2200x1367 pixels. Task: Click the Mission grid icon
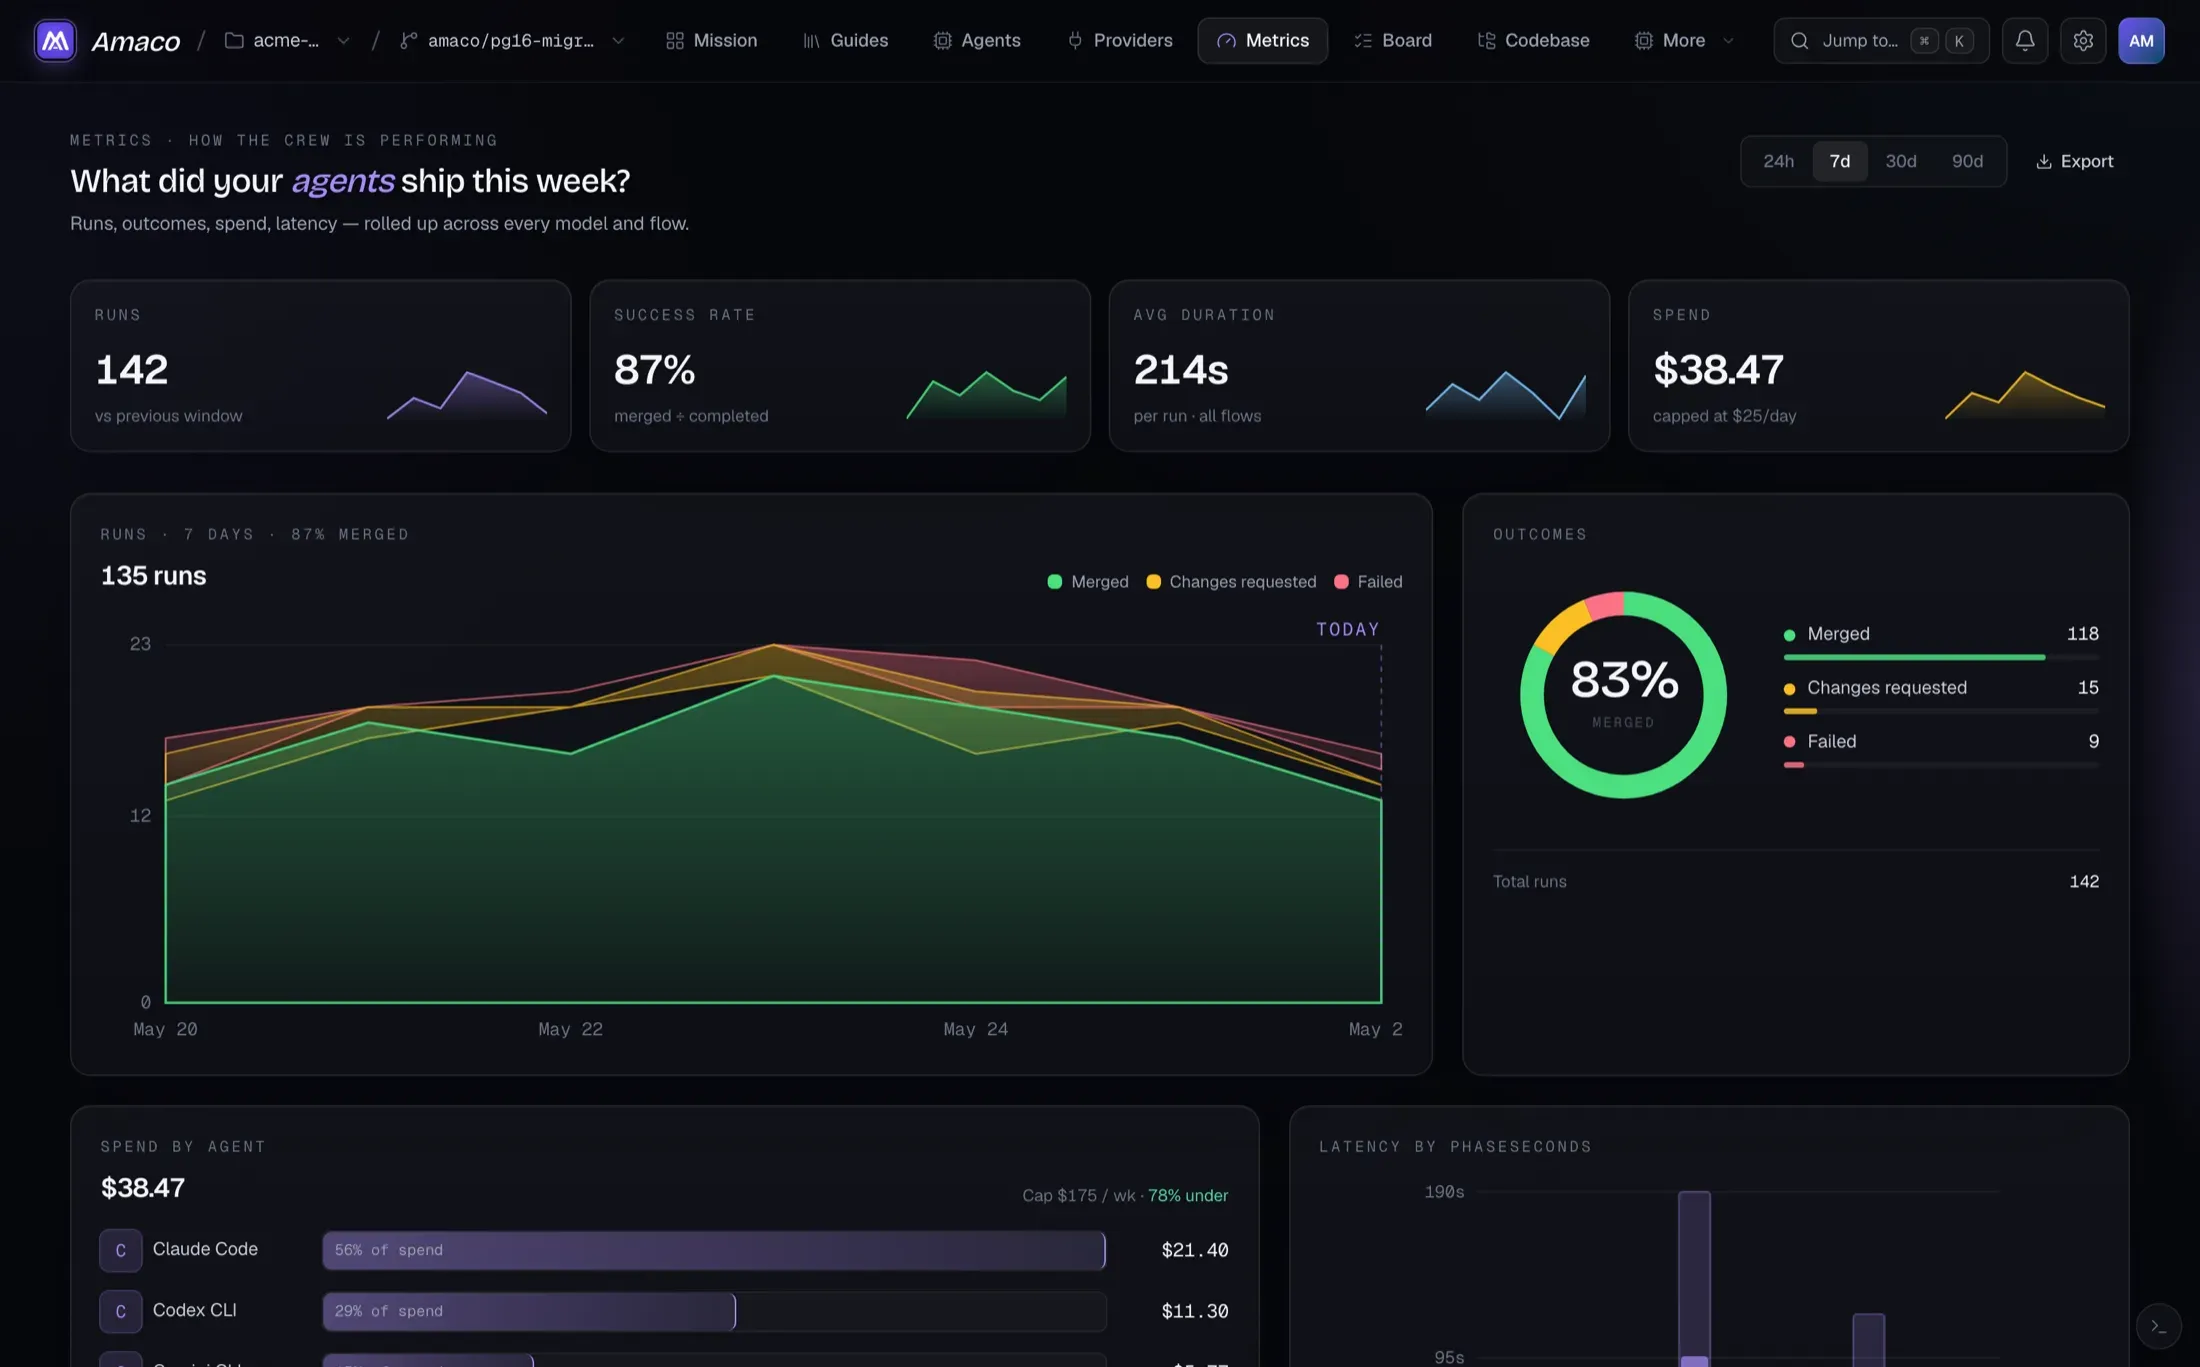coord(675,41)
